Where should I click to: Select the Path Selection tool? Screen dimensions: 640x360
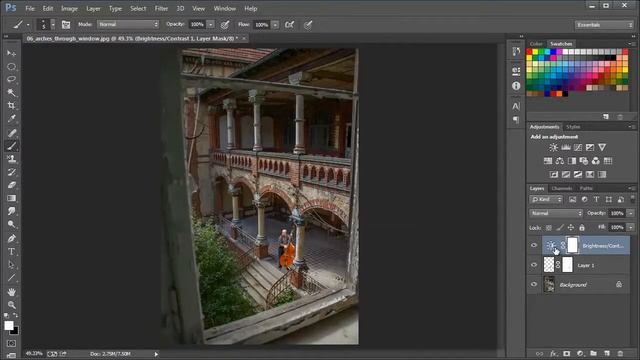point(11,264)
